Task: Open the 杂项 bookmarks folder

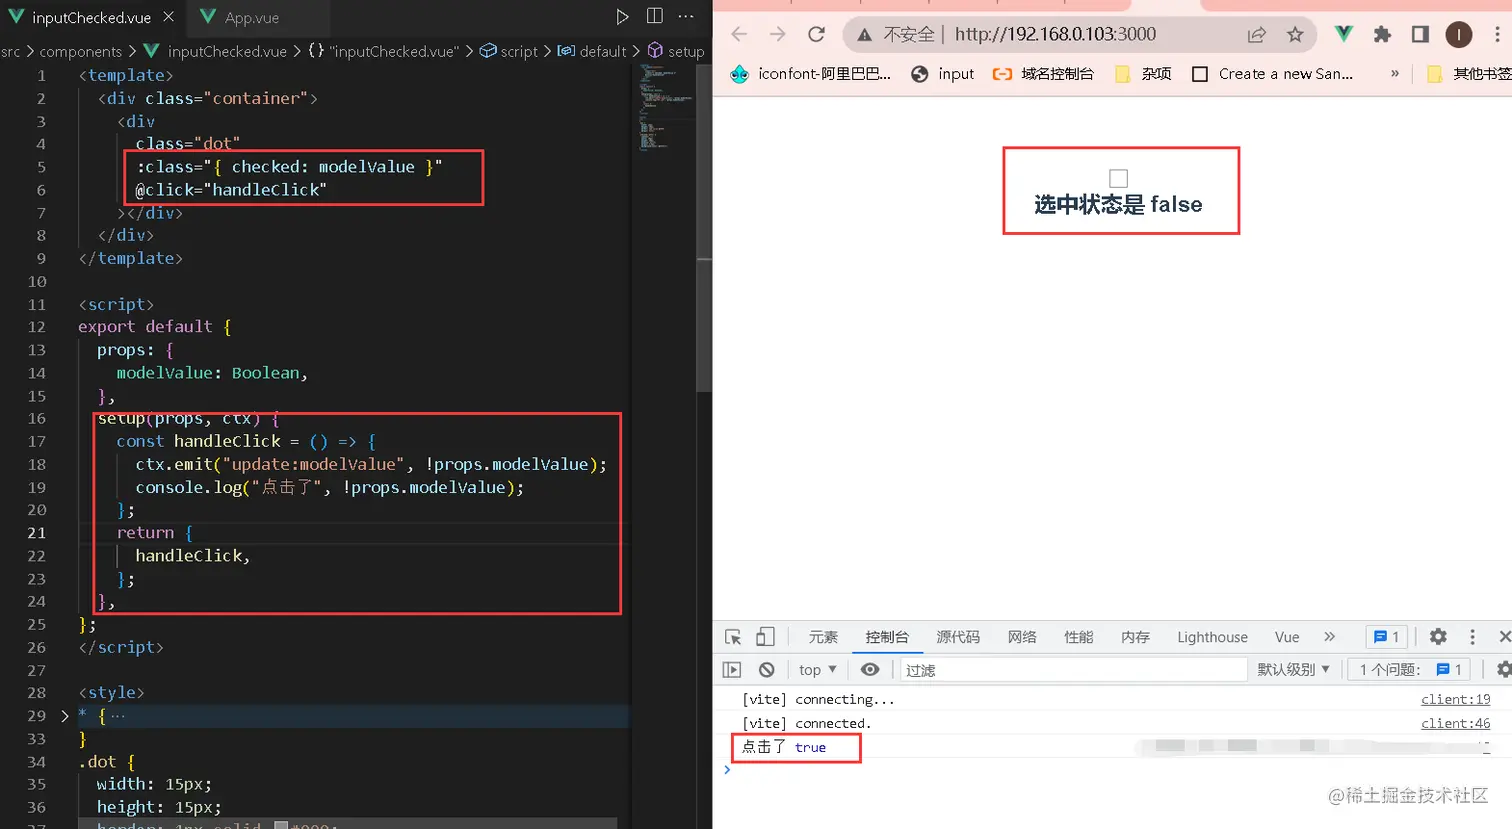Action: tap(1143, 73)
